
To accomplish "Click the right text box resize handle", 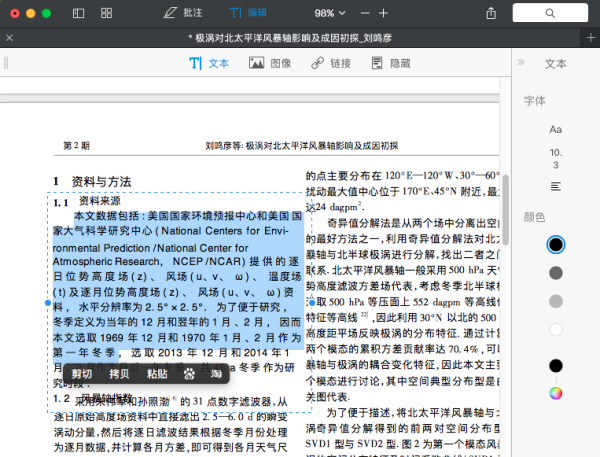I will click(312, 303).
